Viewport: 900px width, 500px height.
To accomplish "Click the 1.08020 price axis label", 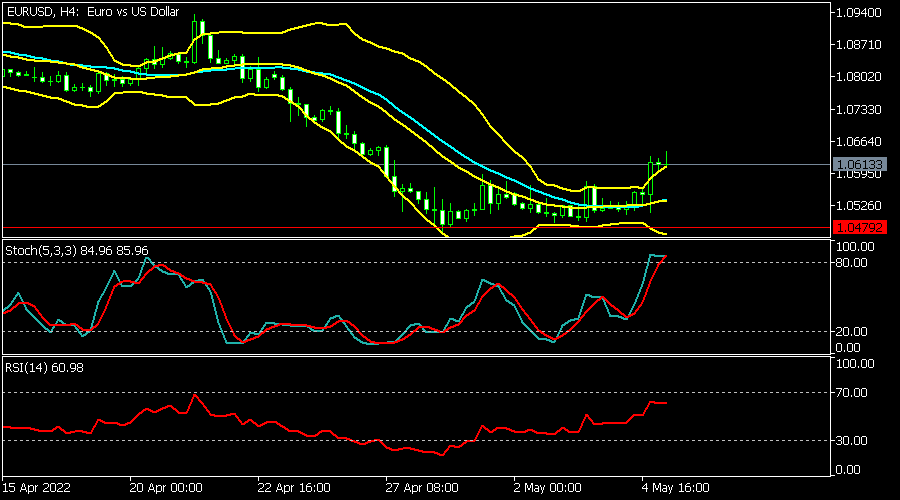I will point(859,77).
